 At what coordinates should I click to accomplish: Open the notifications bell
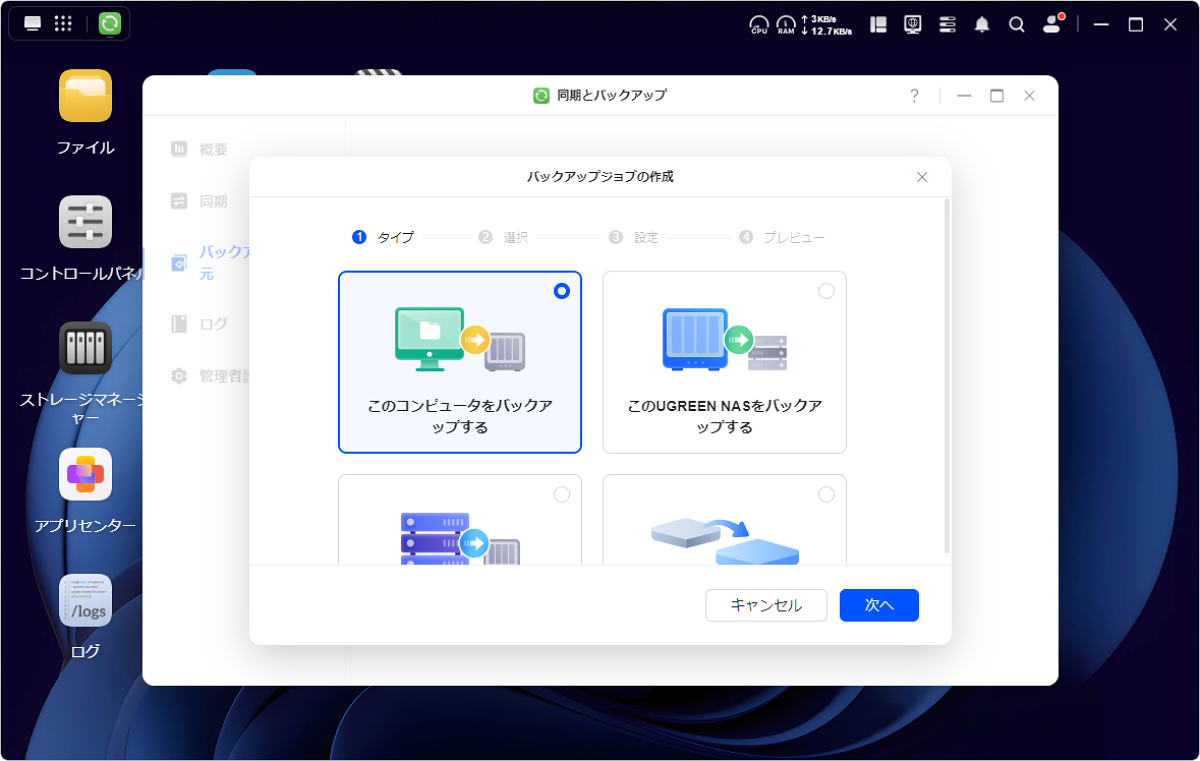tap(982, 25)
